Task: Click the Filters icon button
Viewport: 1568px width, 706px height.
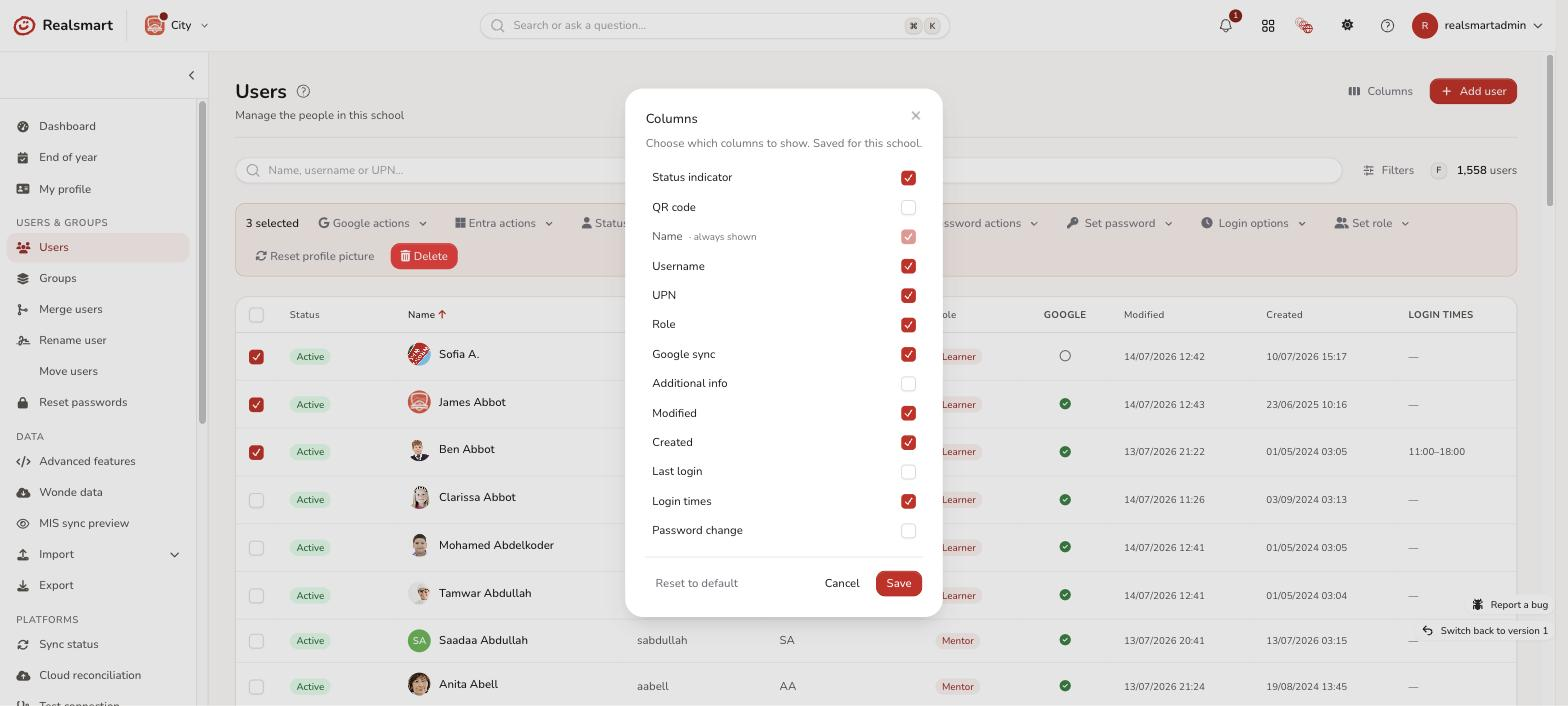Action: [x=1388, y=170]
